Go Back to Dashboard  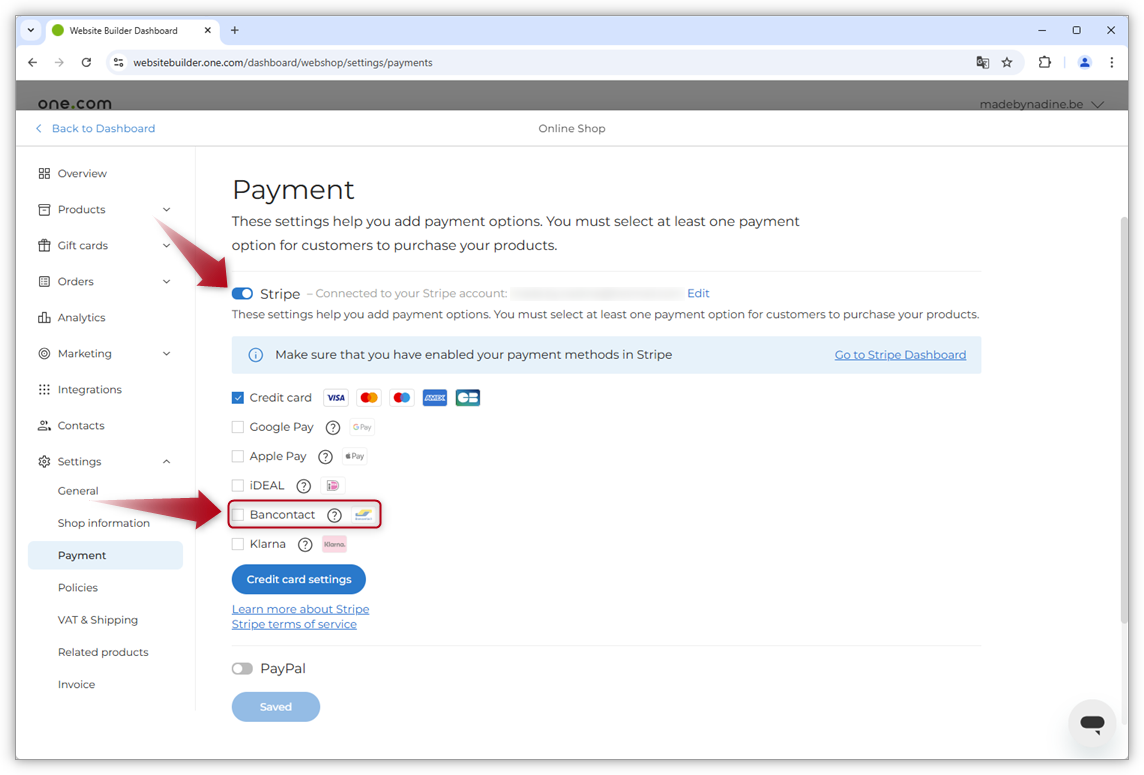point(96,128)
